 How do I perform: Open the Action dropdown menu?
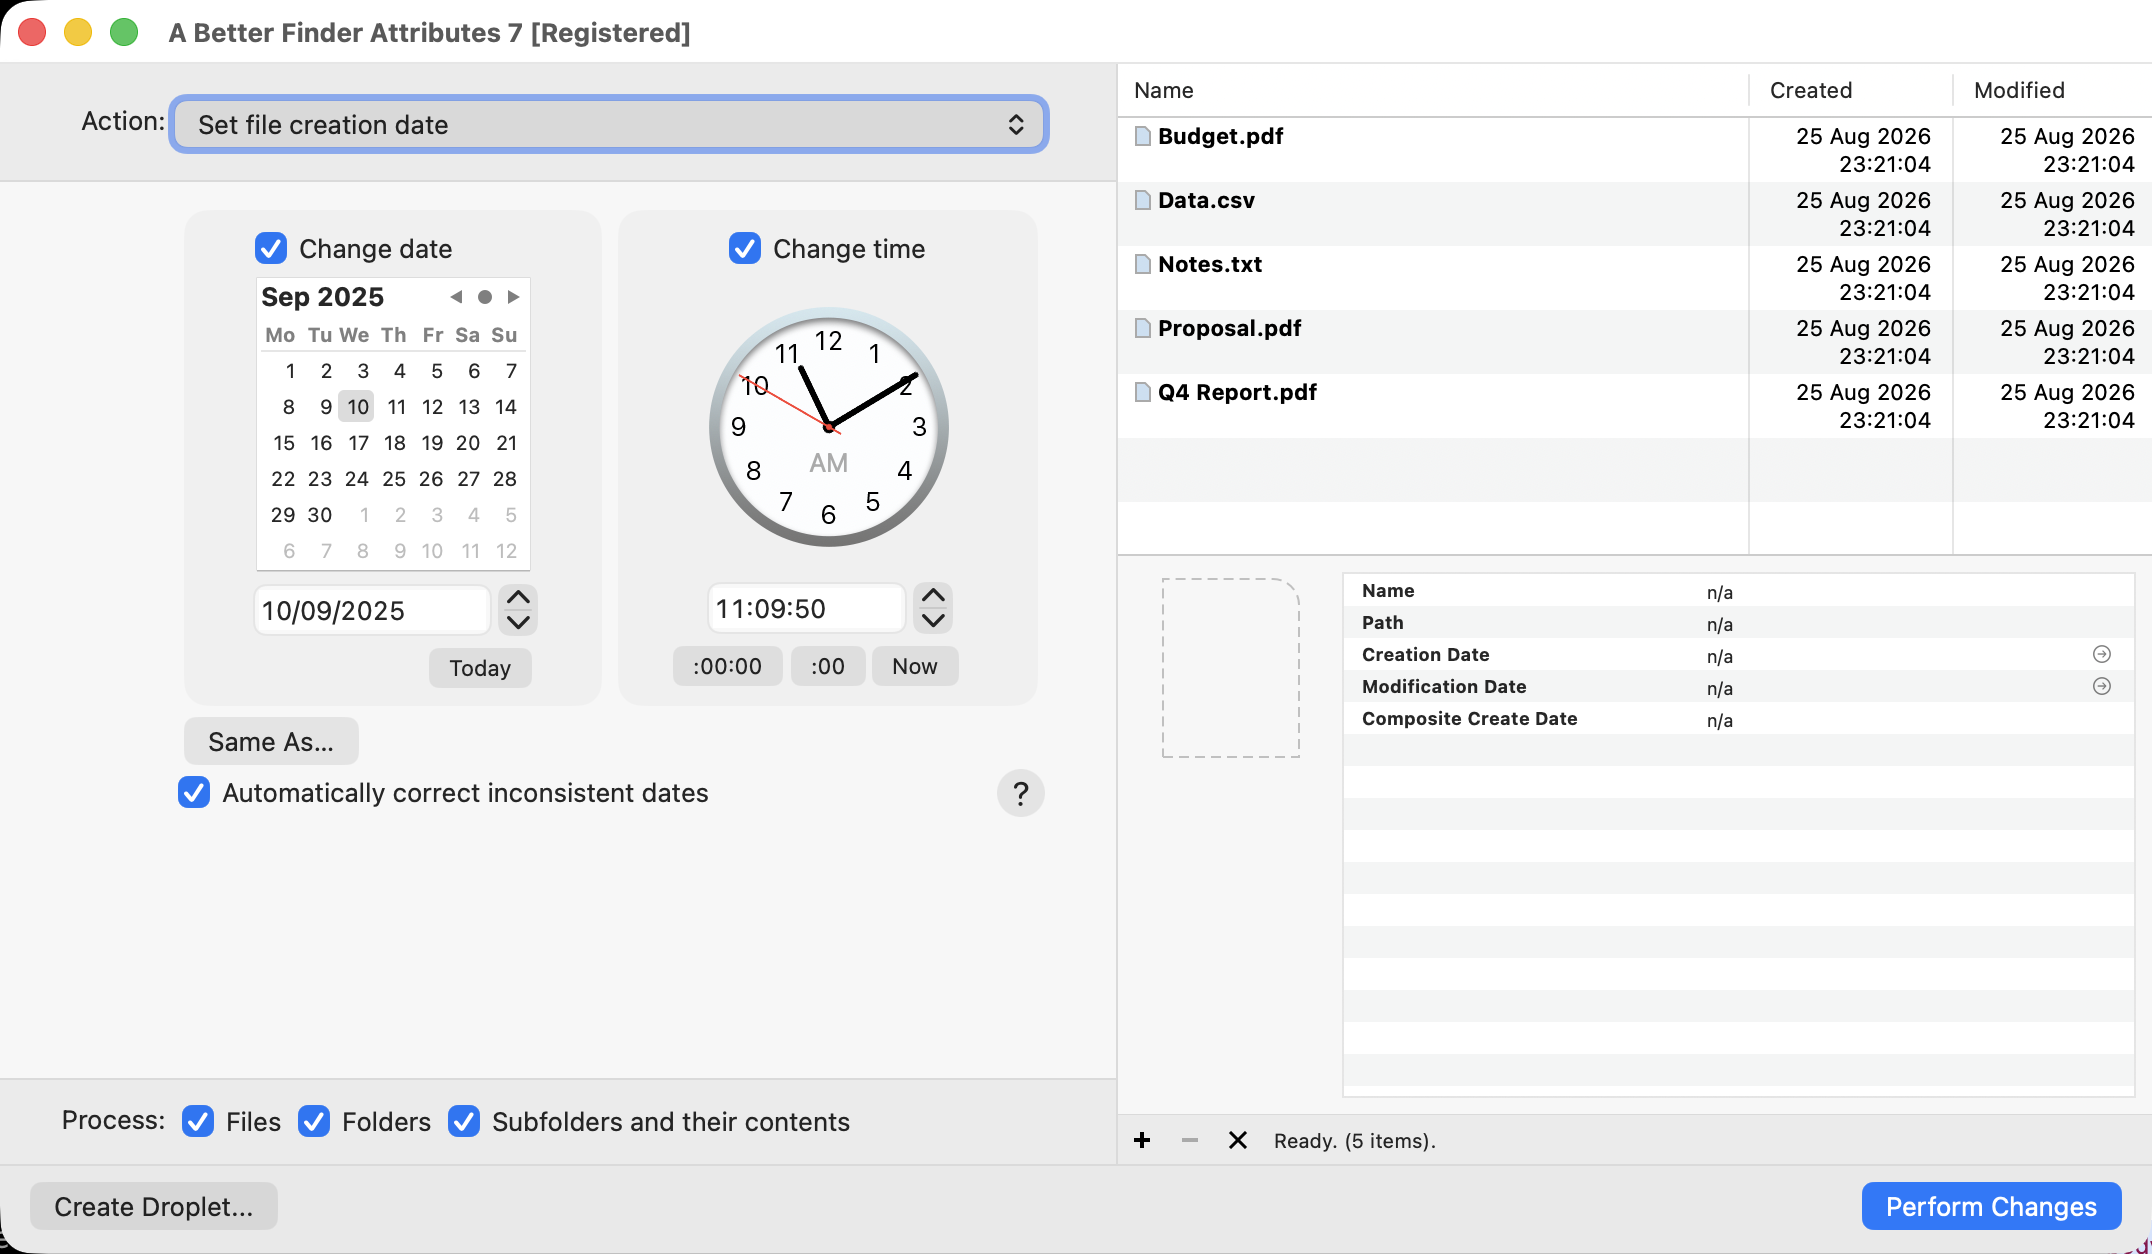609,124
